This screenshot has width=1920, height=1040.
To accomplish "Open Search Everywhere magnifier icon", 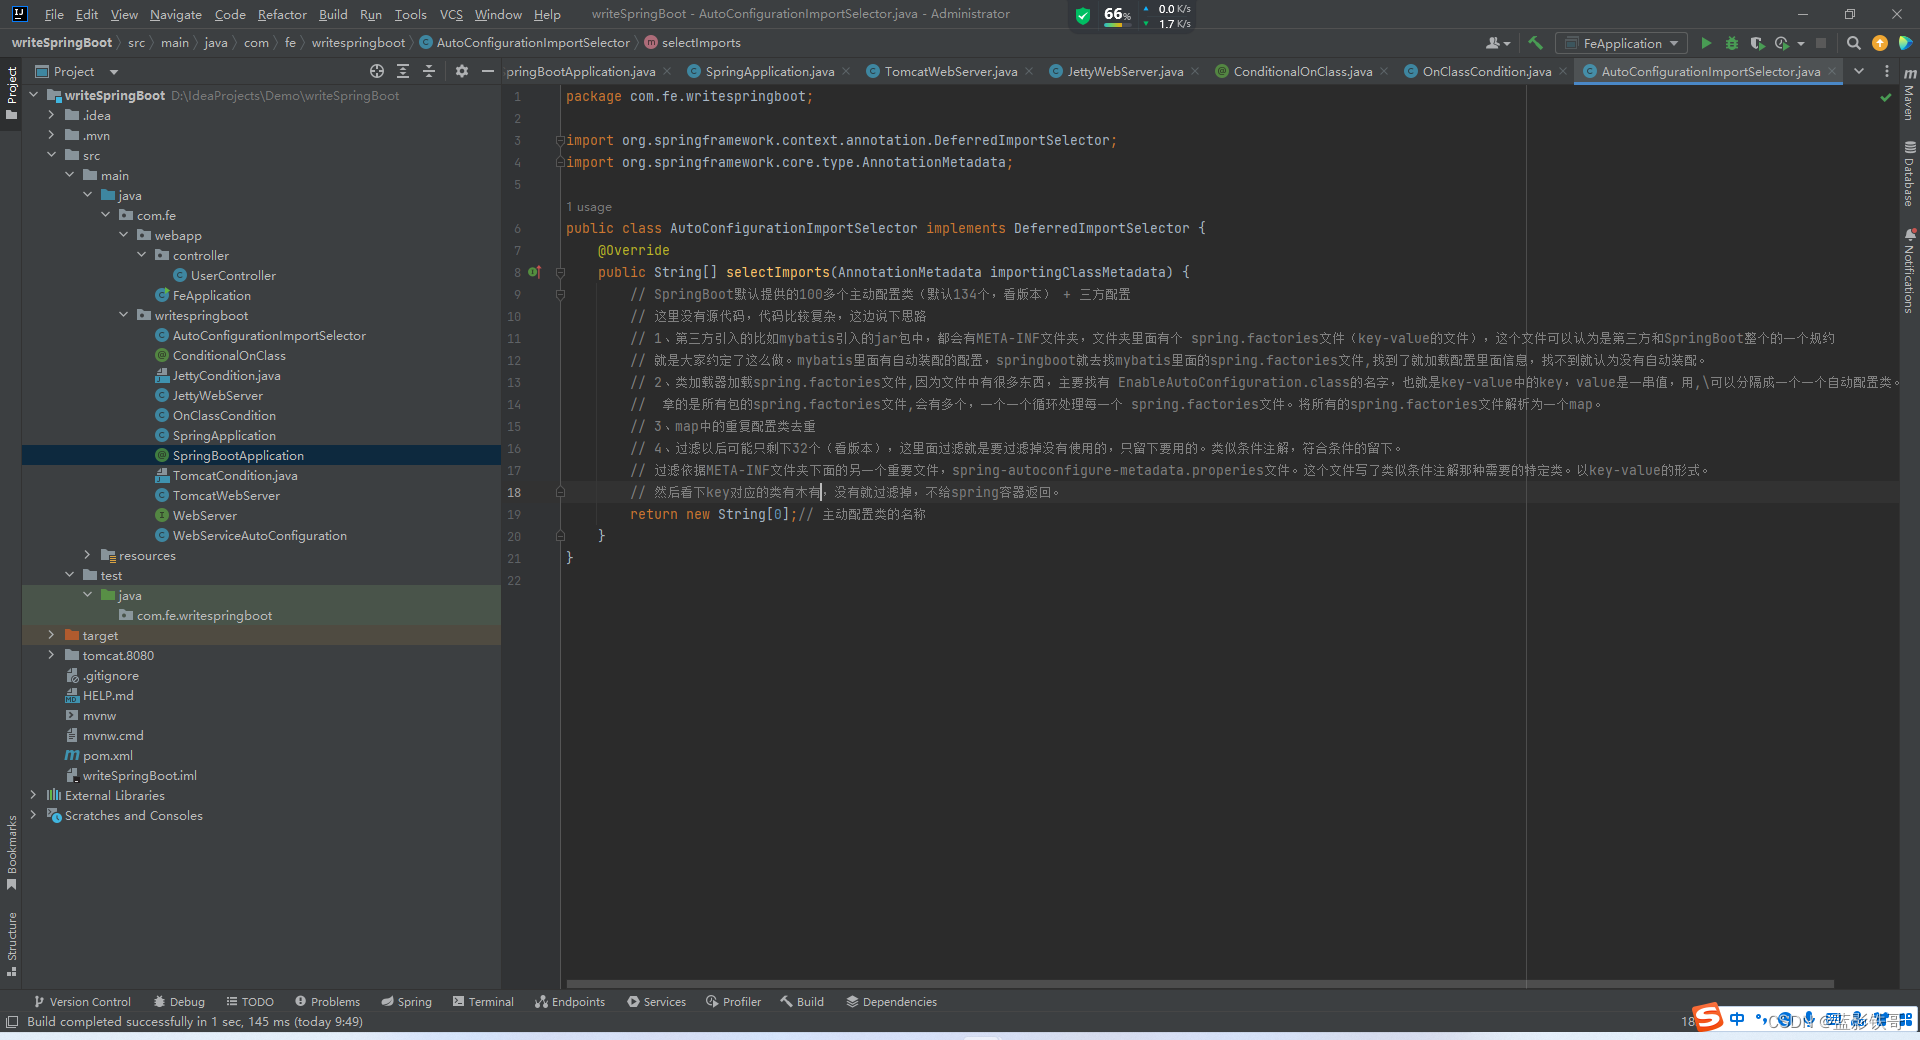I will (1853, 43).
